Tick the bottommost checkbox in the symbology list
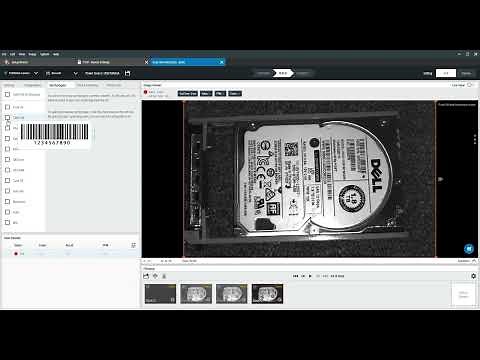The image size is (480, 360). tap(7, 222)
